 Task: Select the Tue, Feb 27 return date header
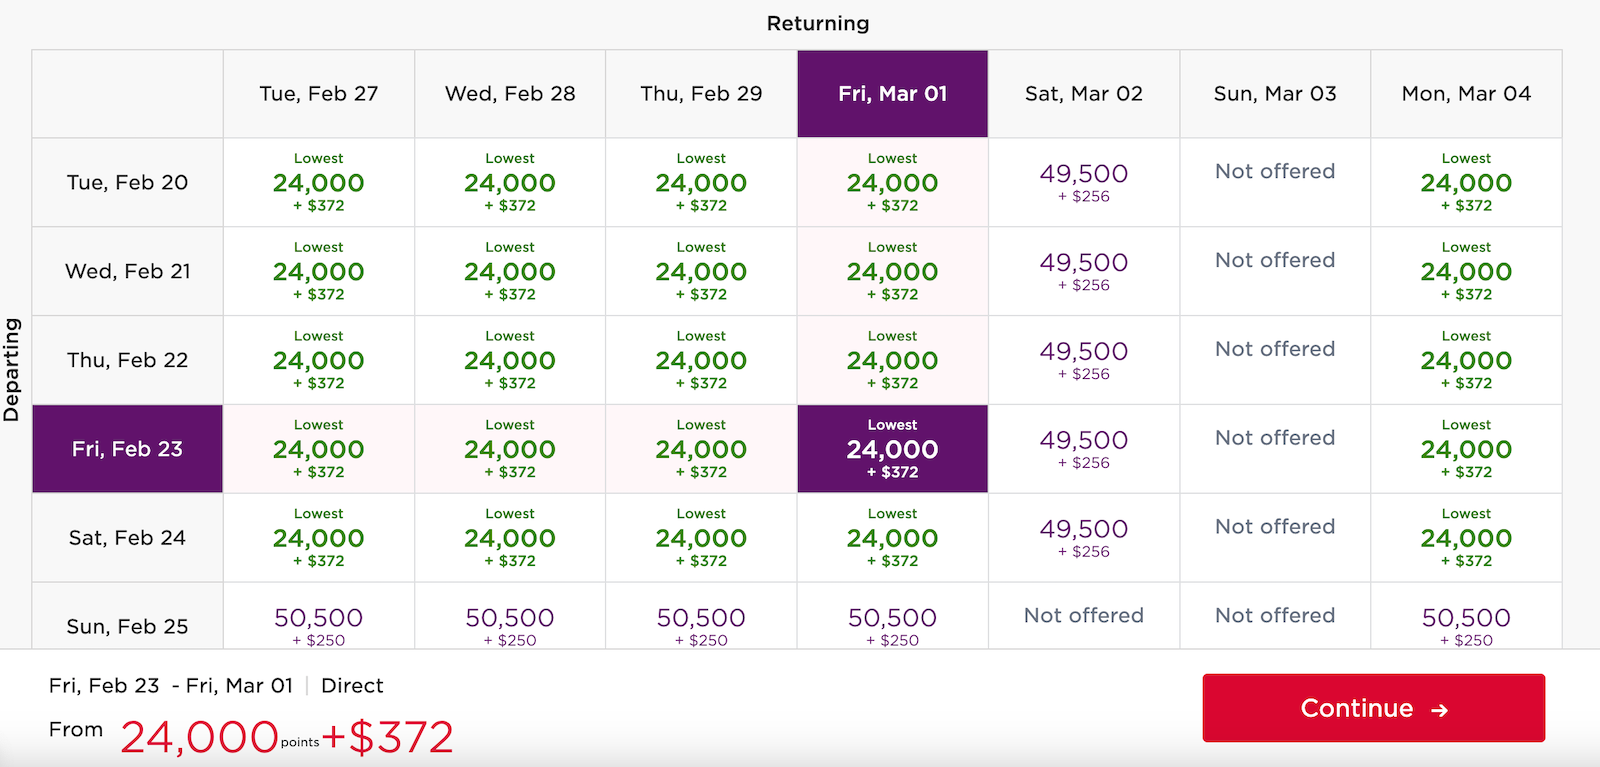tap(318, 93)
